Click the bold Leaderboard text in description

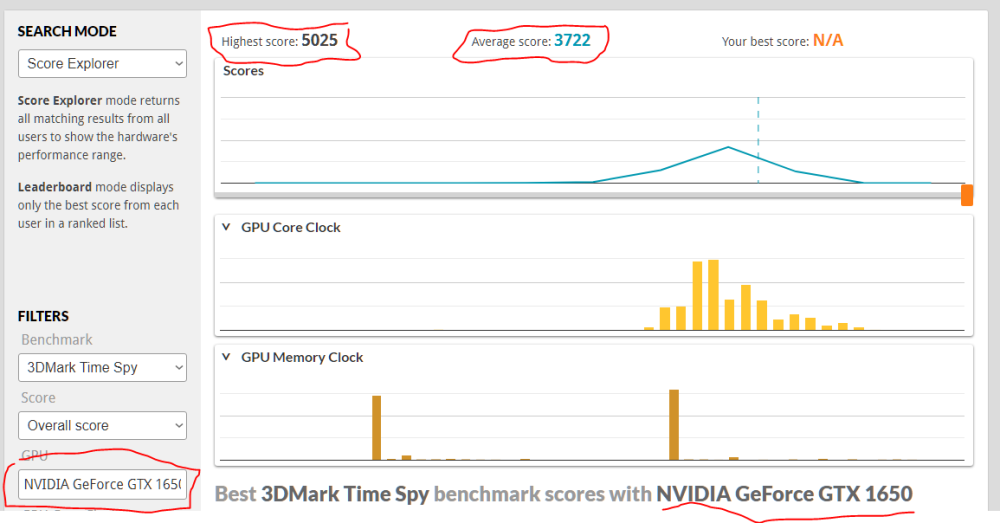point(55,187)
